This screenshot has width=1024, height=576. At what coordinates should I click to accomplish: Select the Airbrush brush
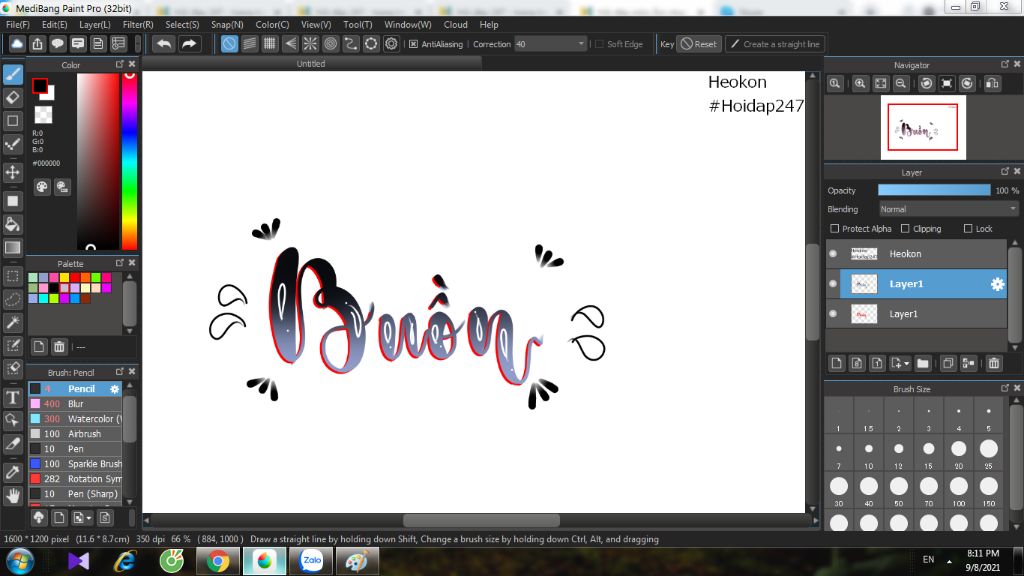coord(75,434)
